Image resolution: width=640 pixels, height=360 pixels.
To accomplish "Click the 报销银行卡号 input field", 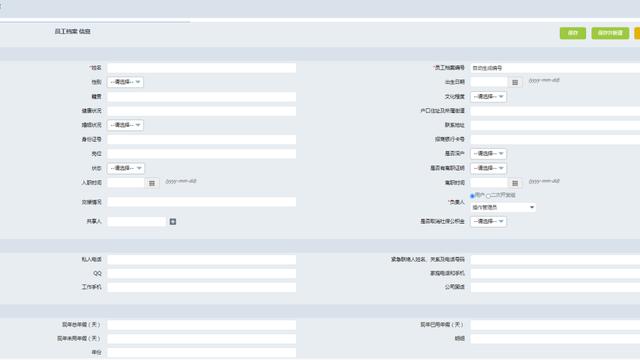I will pos(555,140).
